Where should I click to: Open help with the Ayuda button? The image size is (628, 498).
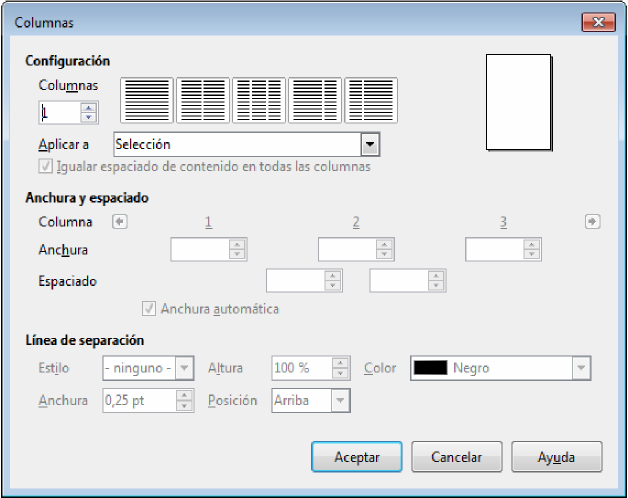[x=556, y=457]
